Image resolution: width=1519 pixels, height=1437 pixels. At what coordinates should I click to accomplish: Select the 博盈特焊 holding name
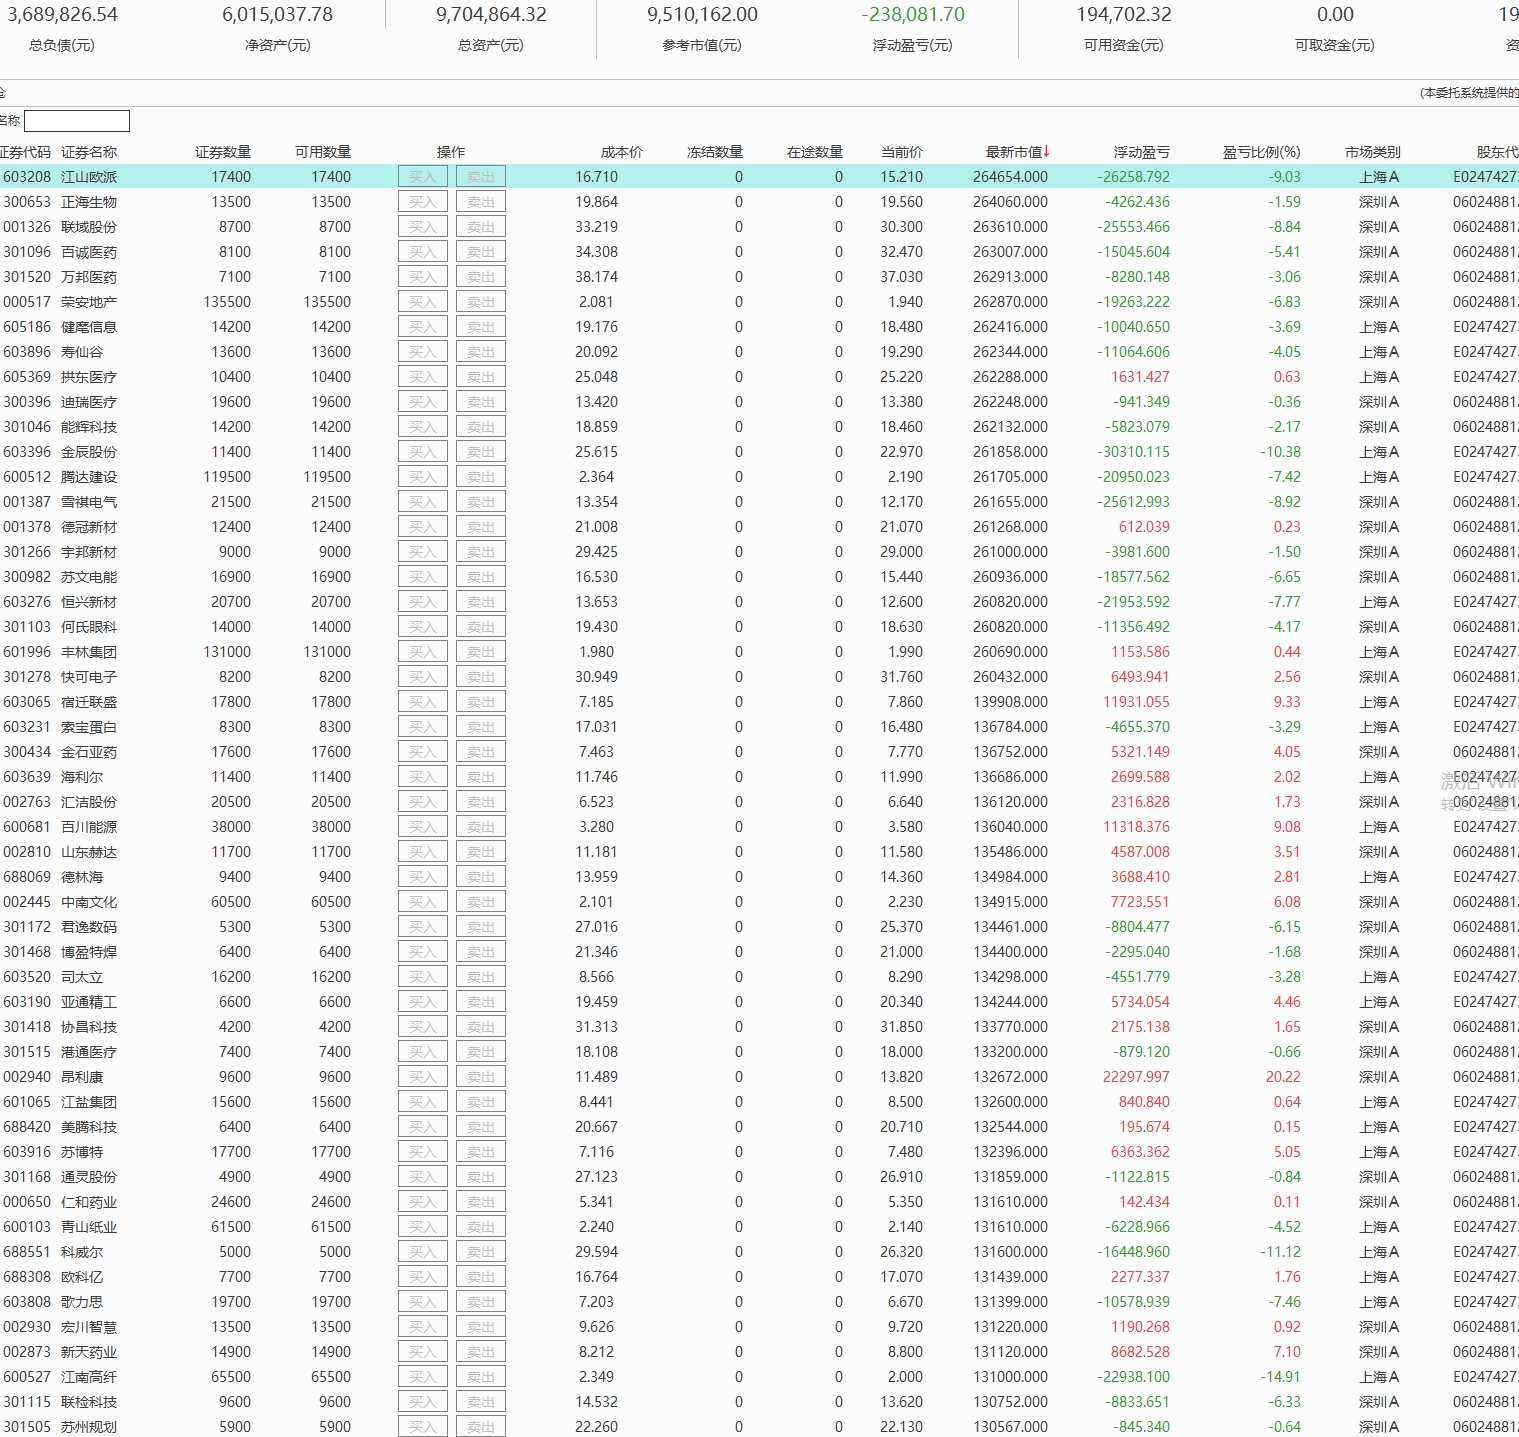(89, 952)
